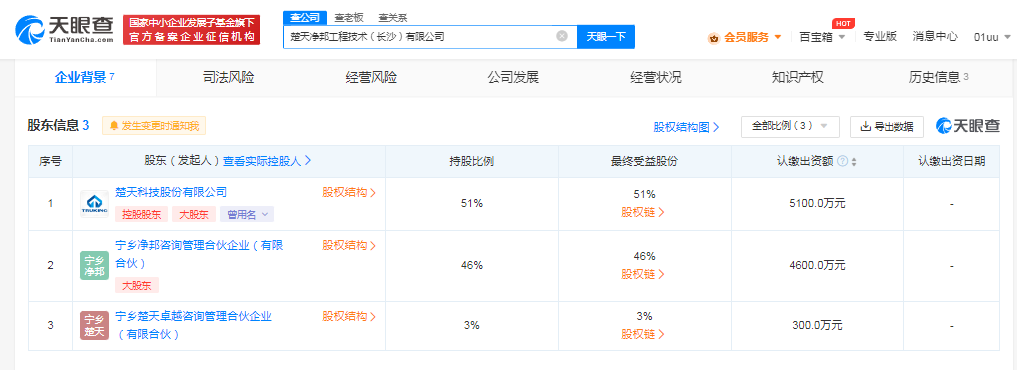Click the company name search input field
The height and width of the screenshot is (370, 1017).
point(419,36)
